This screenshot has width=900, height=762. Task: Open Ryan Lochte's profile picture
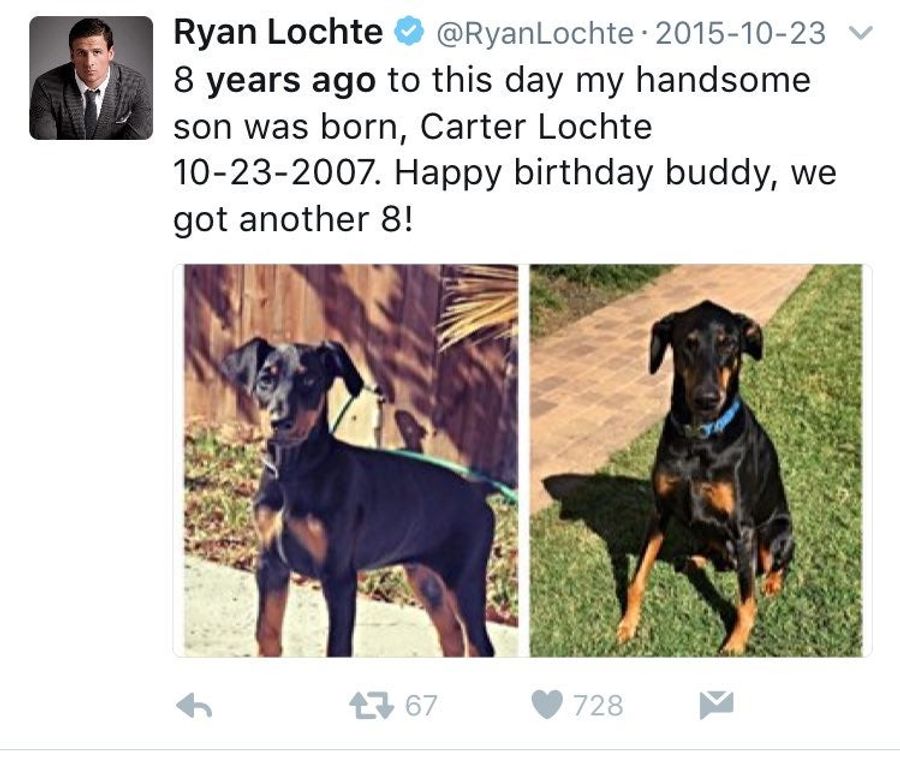[91, 78]
